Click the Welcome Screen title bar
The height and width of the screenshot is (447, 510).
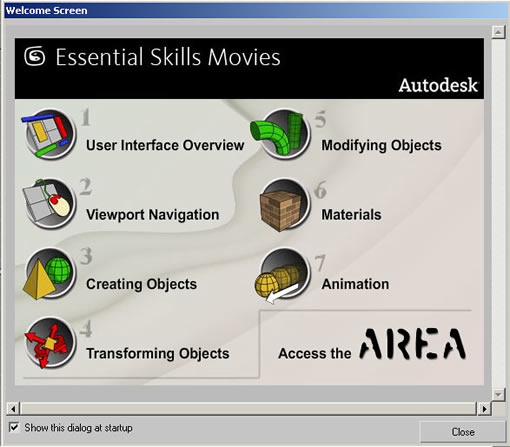[x=255, y=10]
